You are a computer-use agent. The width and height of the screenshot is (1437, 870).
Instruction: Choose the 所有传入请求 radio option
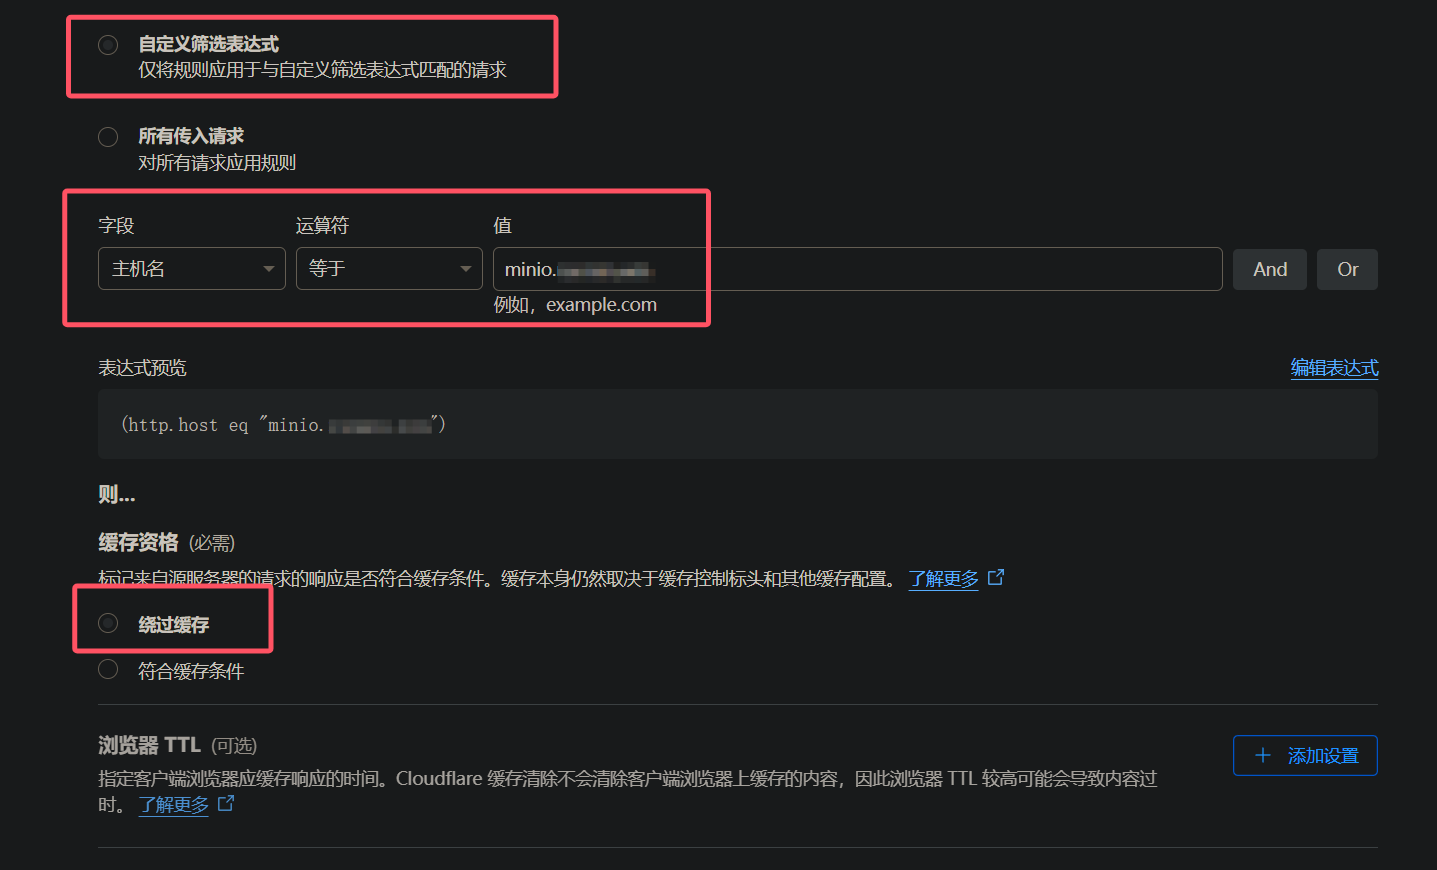(x=108, y=137)
